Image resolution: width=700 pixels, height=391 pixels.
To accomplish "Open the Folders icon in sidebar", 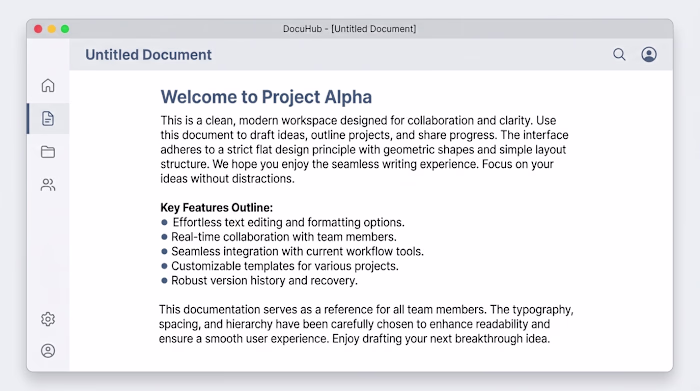I will 48,152.
